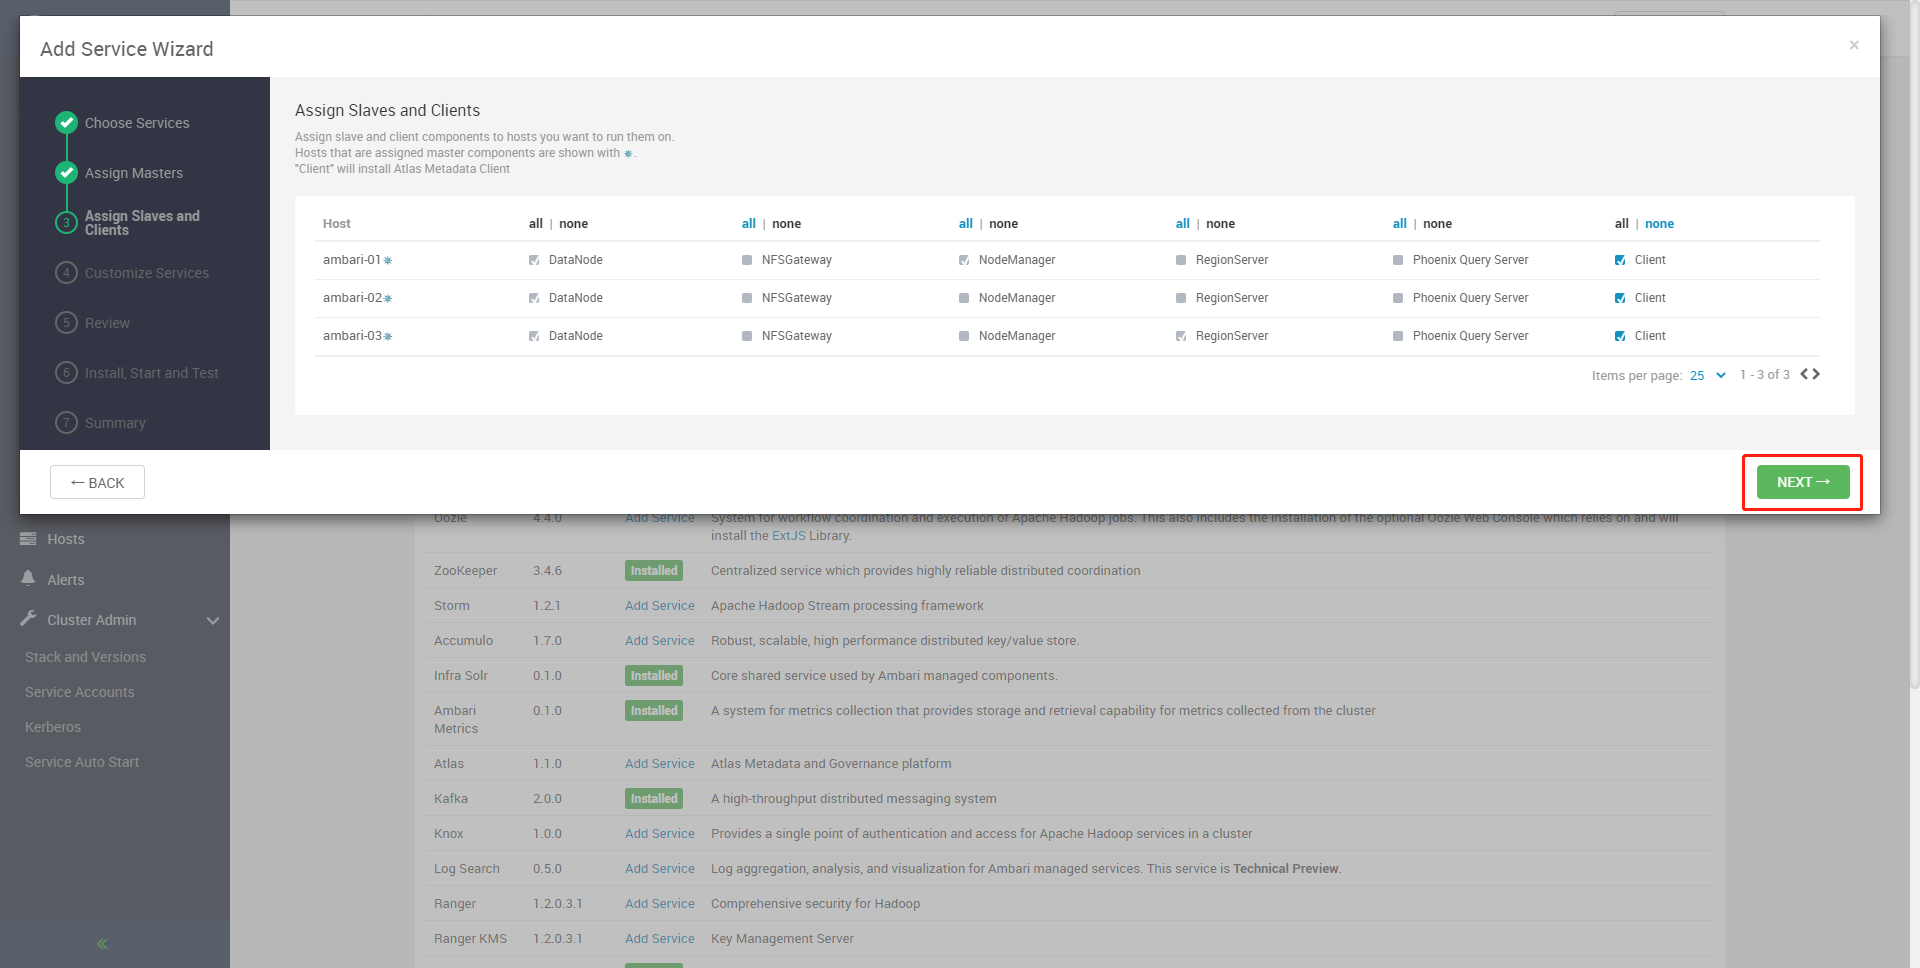
Task: Enable Phoenix Query Server on ambari-03
Action: coord(1398,336)
